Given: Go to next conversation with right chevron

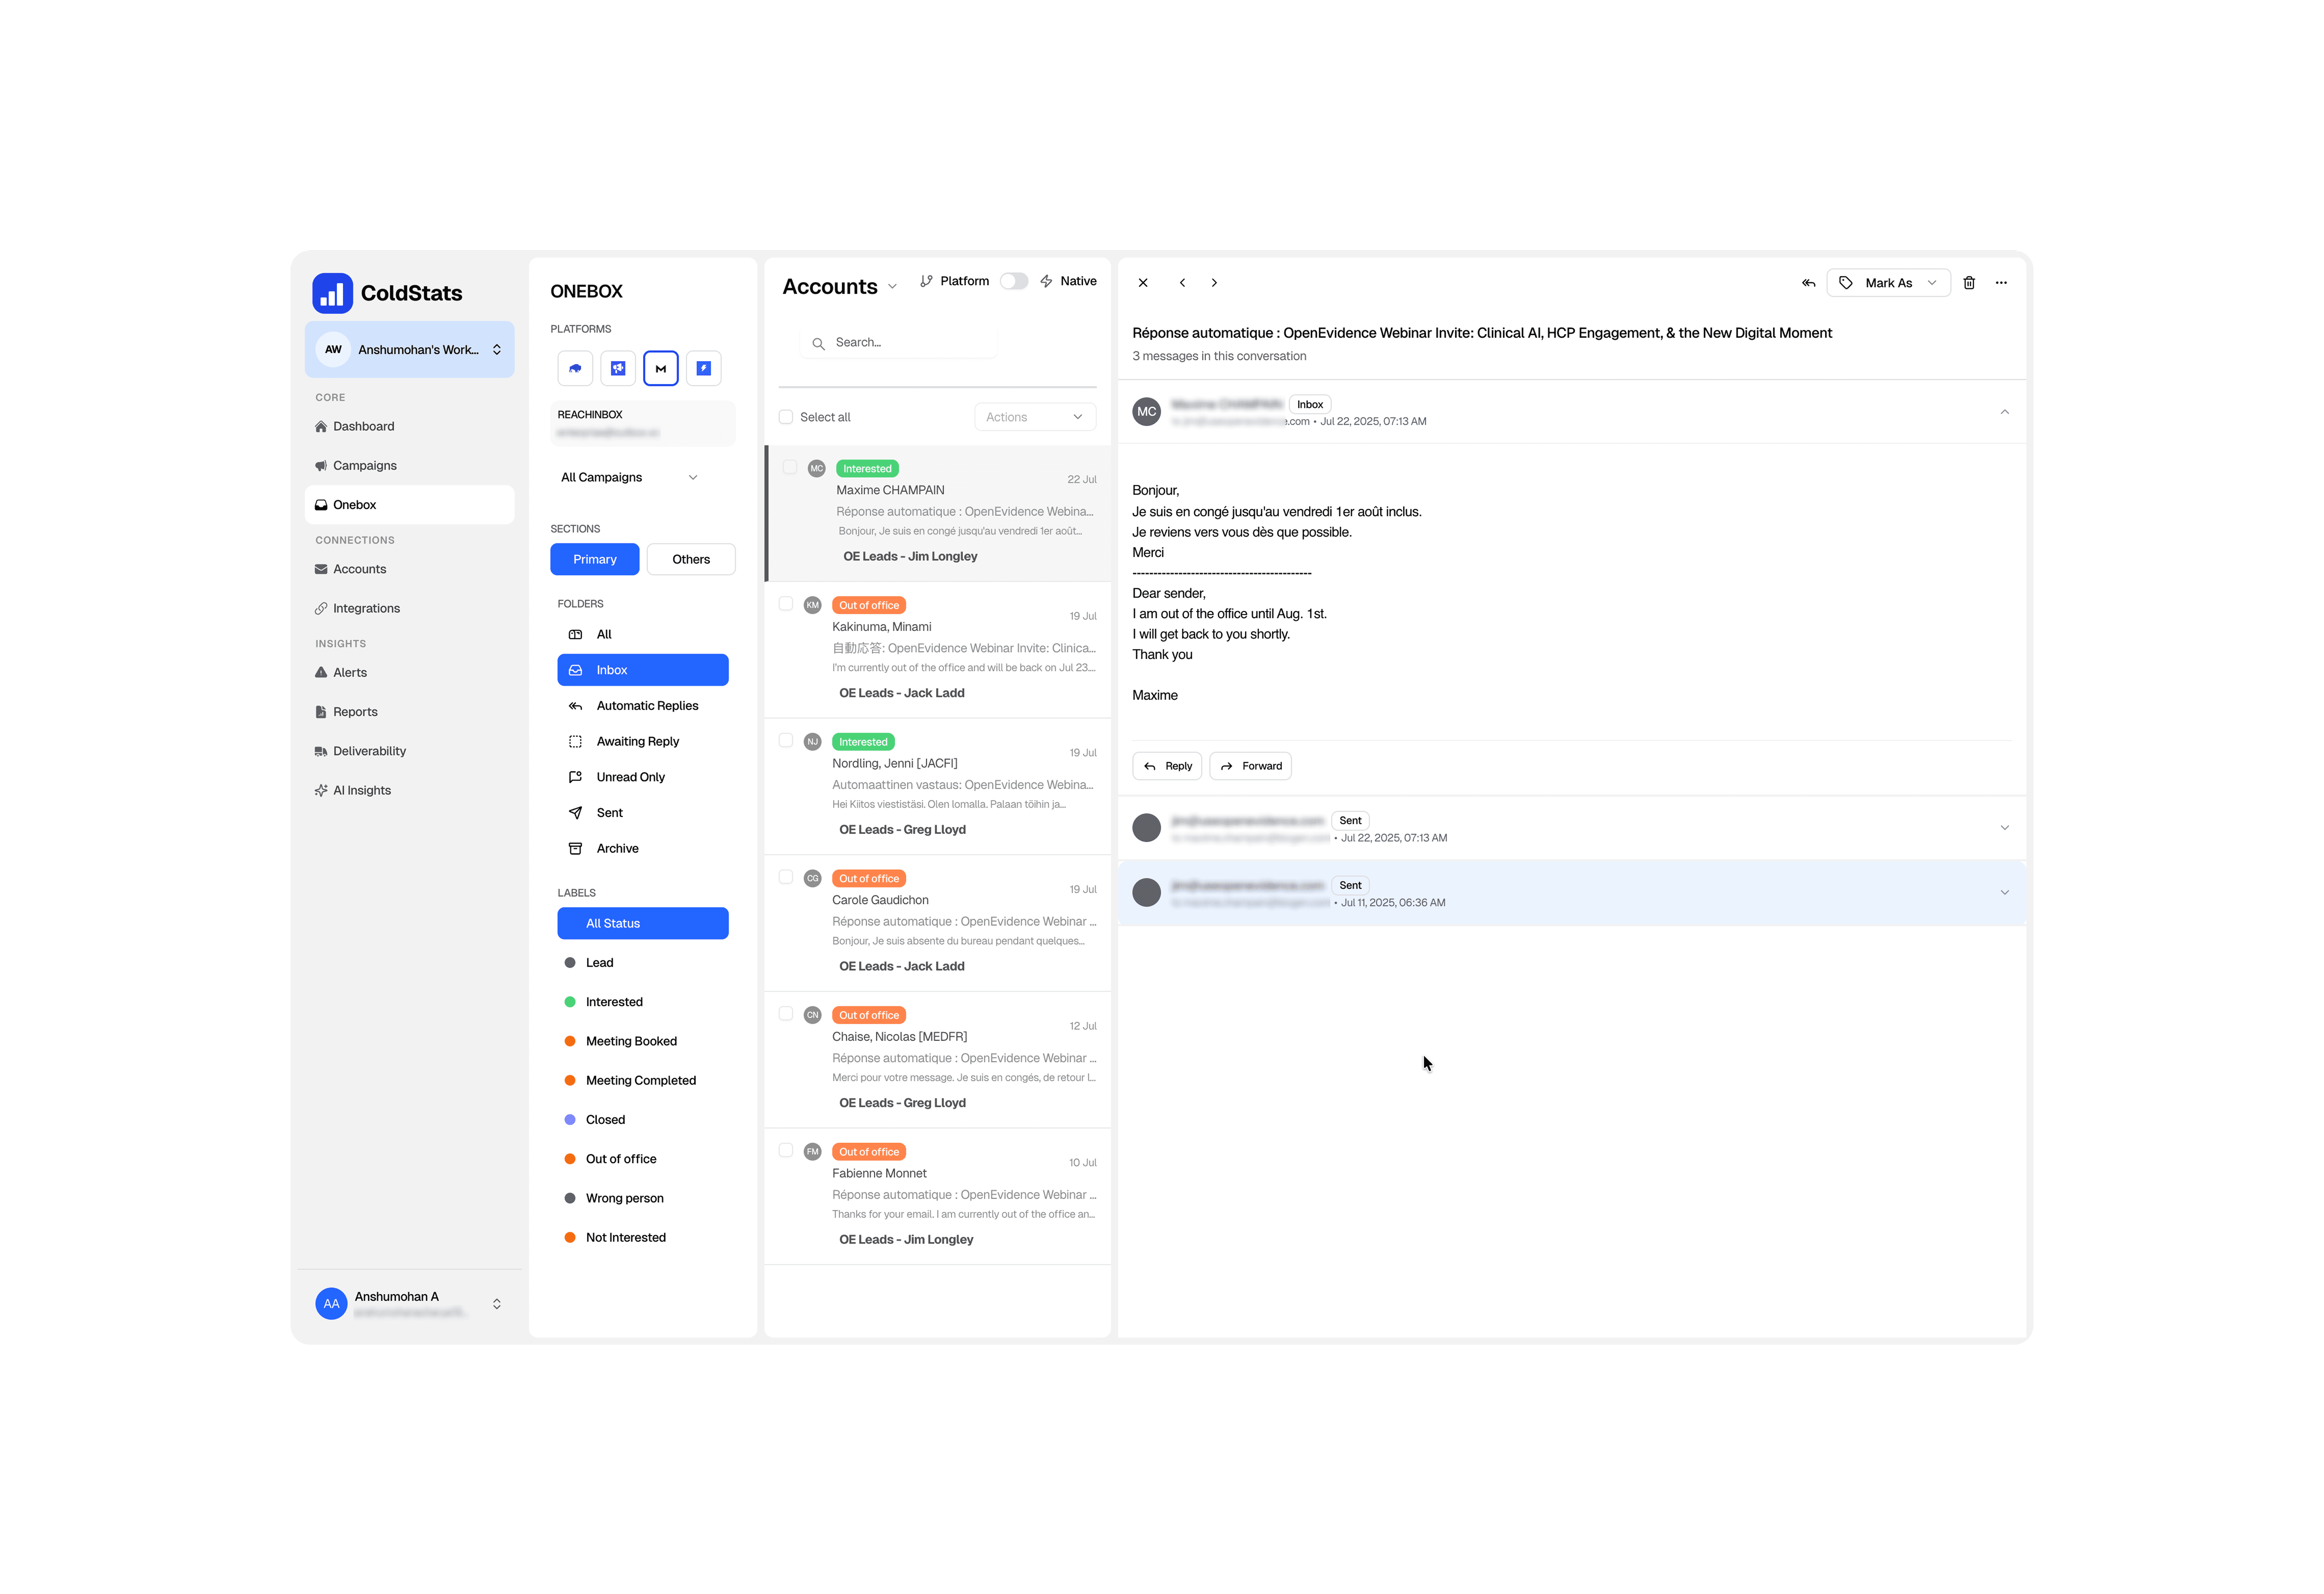Looking at the screenshot, I should point(1214,283).
